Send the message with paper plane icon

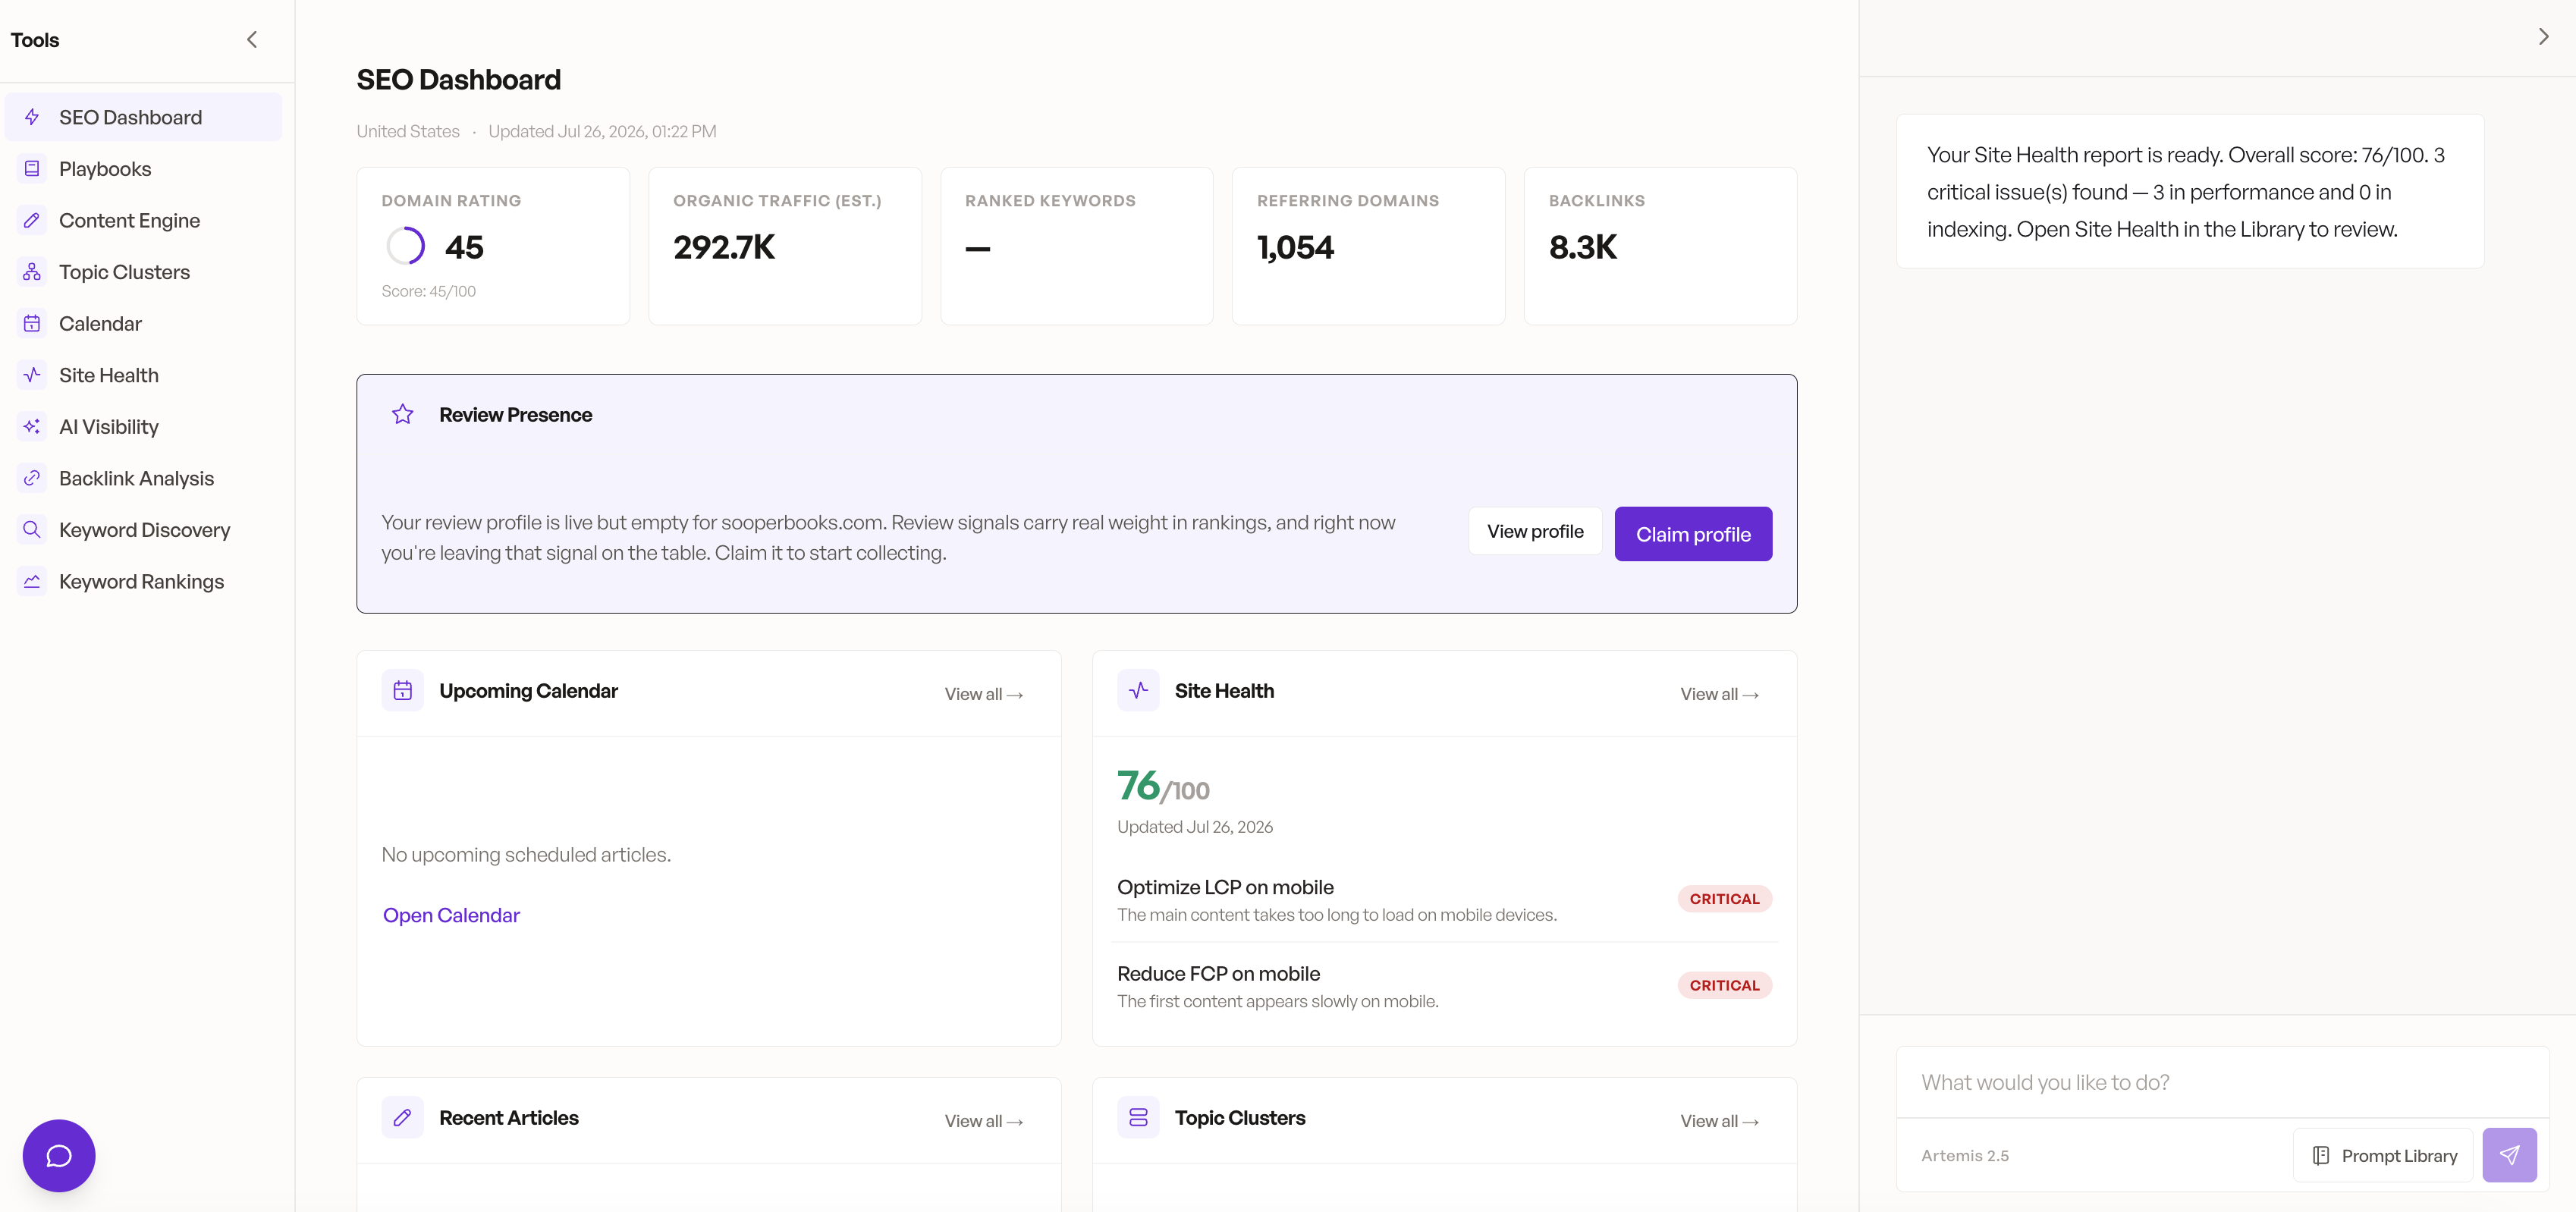pyautogui.click(x=2509, y=1155)
